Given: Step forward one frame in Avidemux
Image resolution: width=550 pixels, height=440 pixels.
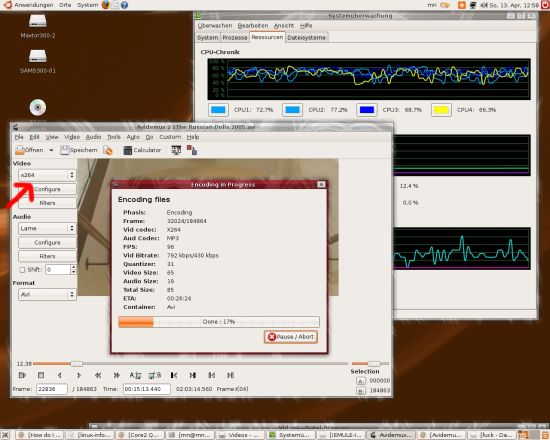Looking at the screenshot, I should click(79, 375).
